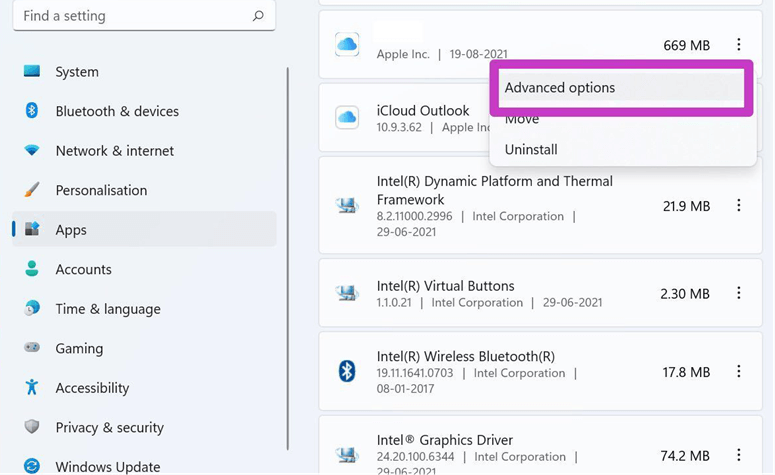775x475 pixels.
Task: Click the Gaming controller icon
Action: 32,347
